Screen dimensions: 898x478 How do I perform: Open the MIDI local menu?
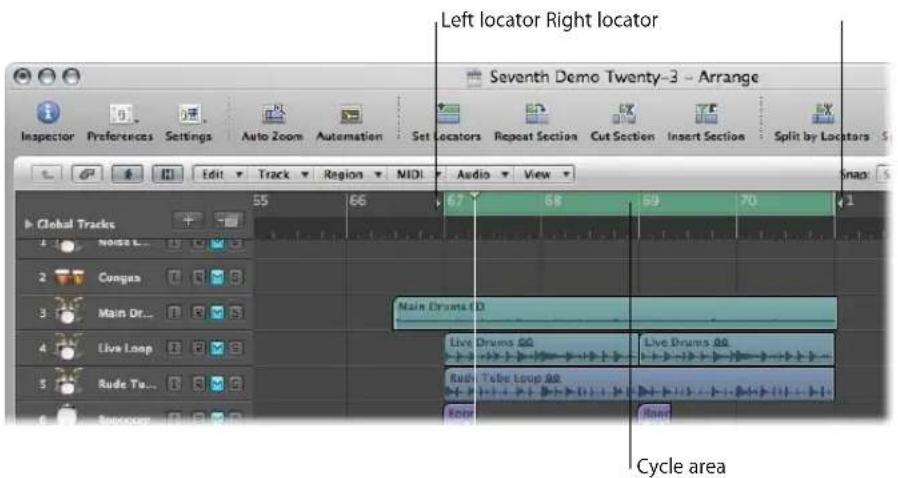click(418, 174)
